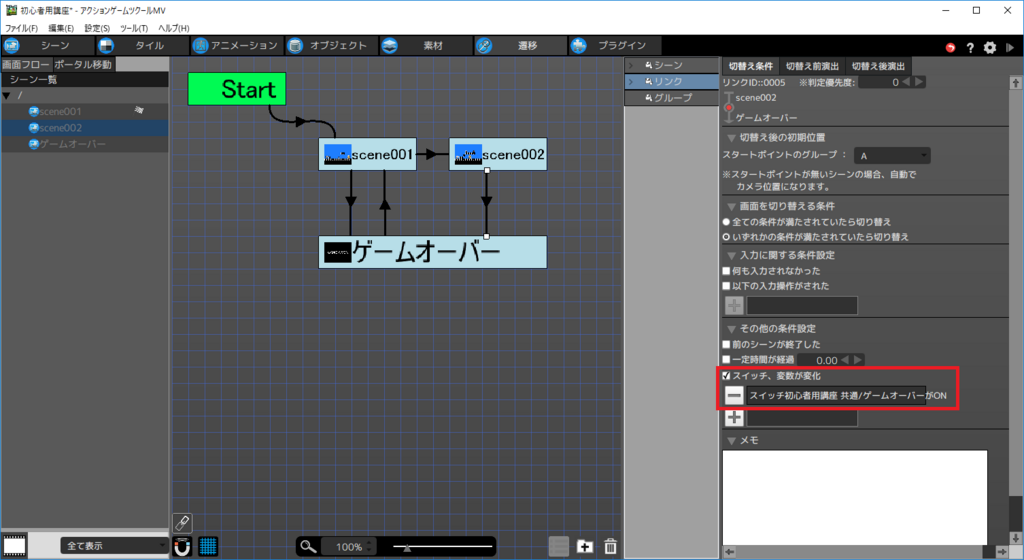Select 全ての条件が満たされていたら切り替え radio button
The height and width of the screenshot is (560, 1024).
(726, 222)
